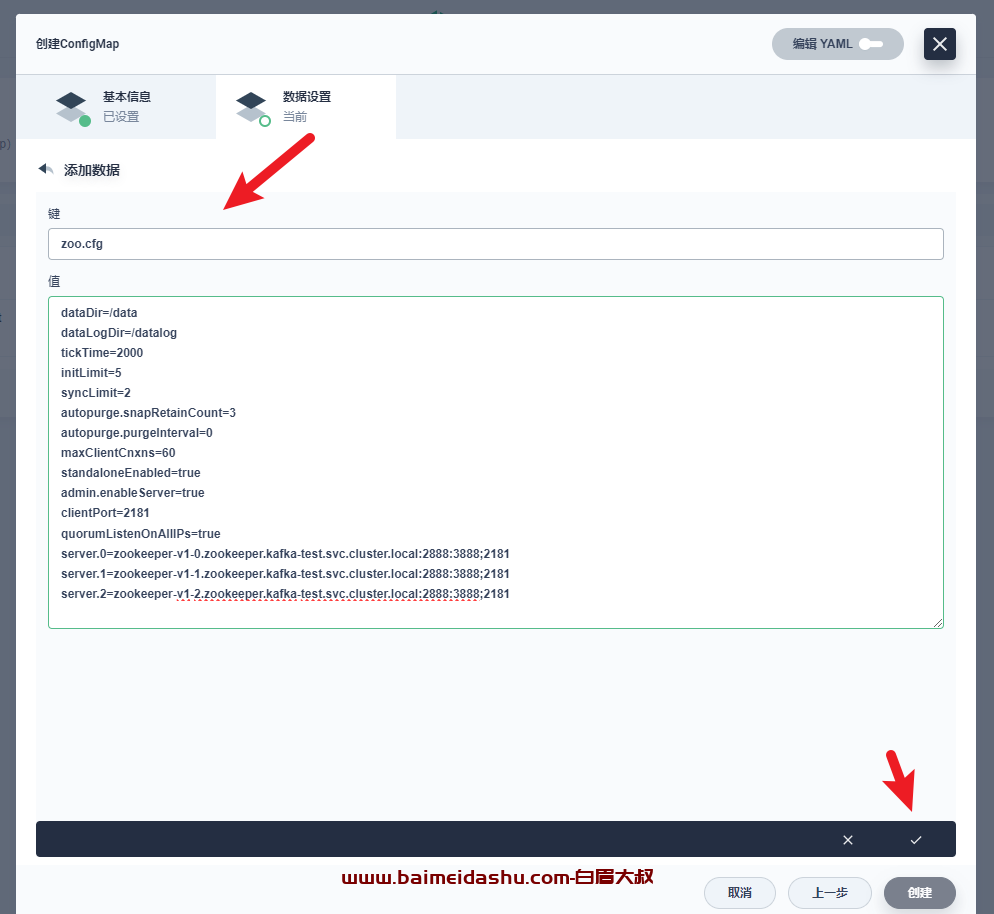Click the clientPort=2181 line
Screen dimensions: 994x914
[105, 513]
